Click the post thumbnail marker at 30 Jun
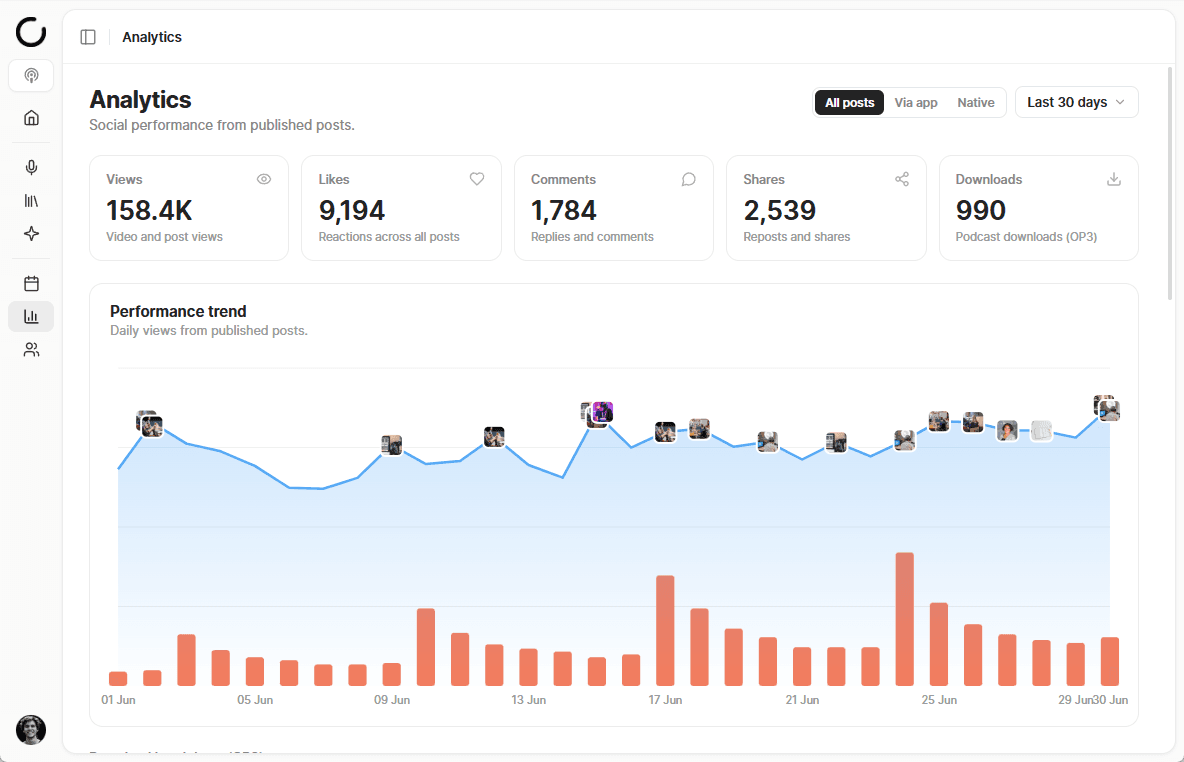Image resolution: width=1184 pixels, height=762 pixels. [1108, 410]
